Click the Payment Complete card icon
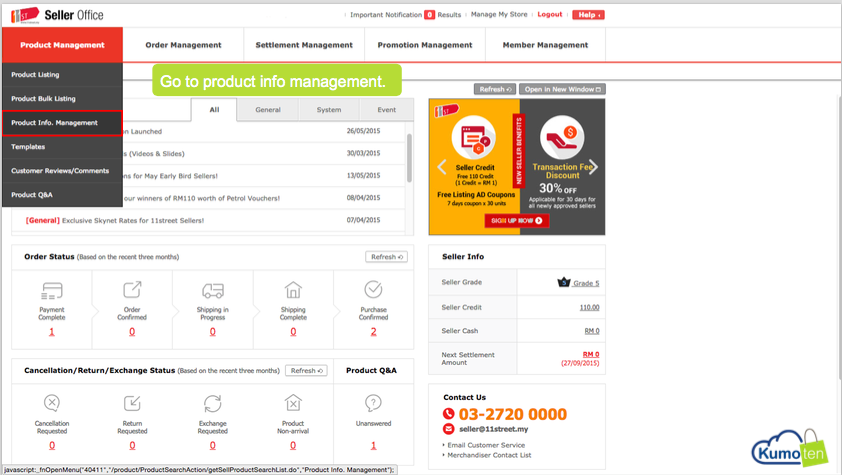 [52, 290]
